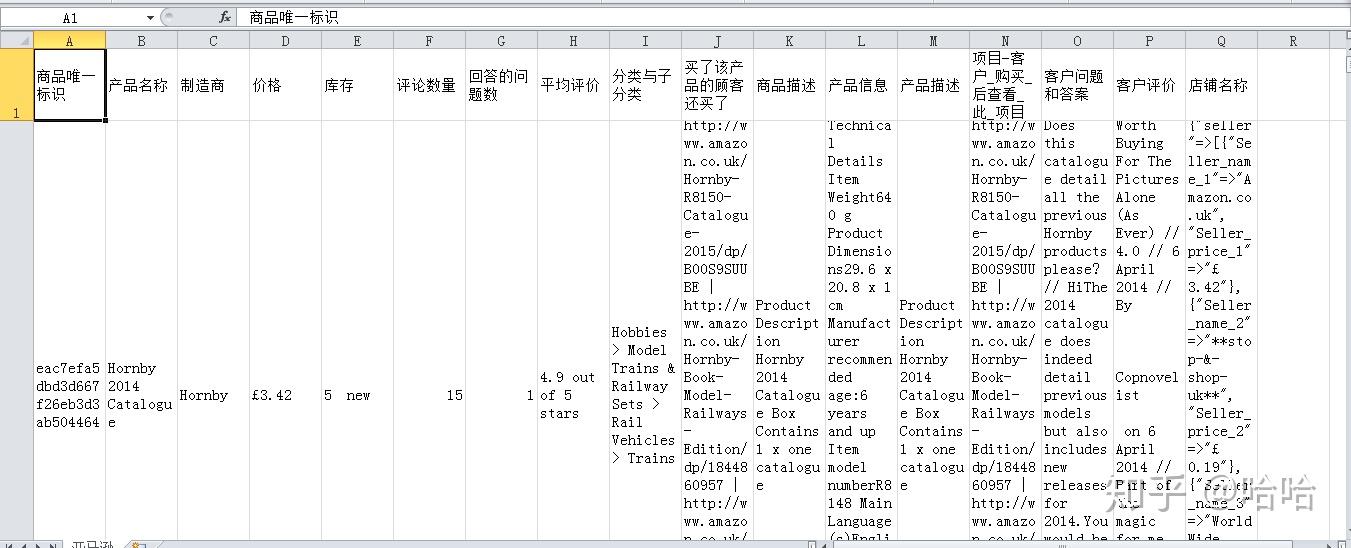The width and height of the screenshot is (1351, 548).
Task: Click the 制造商 header cell
Action: [213, 85]
